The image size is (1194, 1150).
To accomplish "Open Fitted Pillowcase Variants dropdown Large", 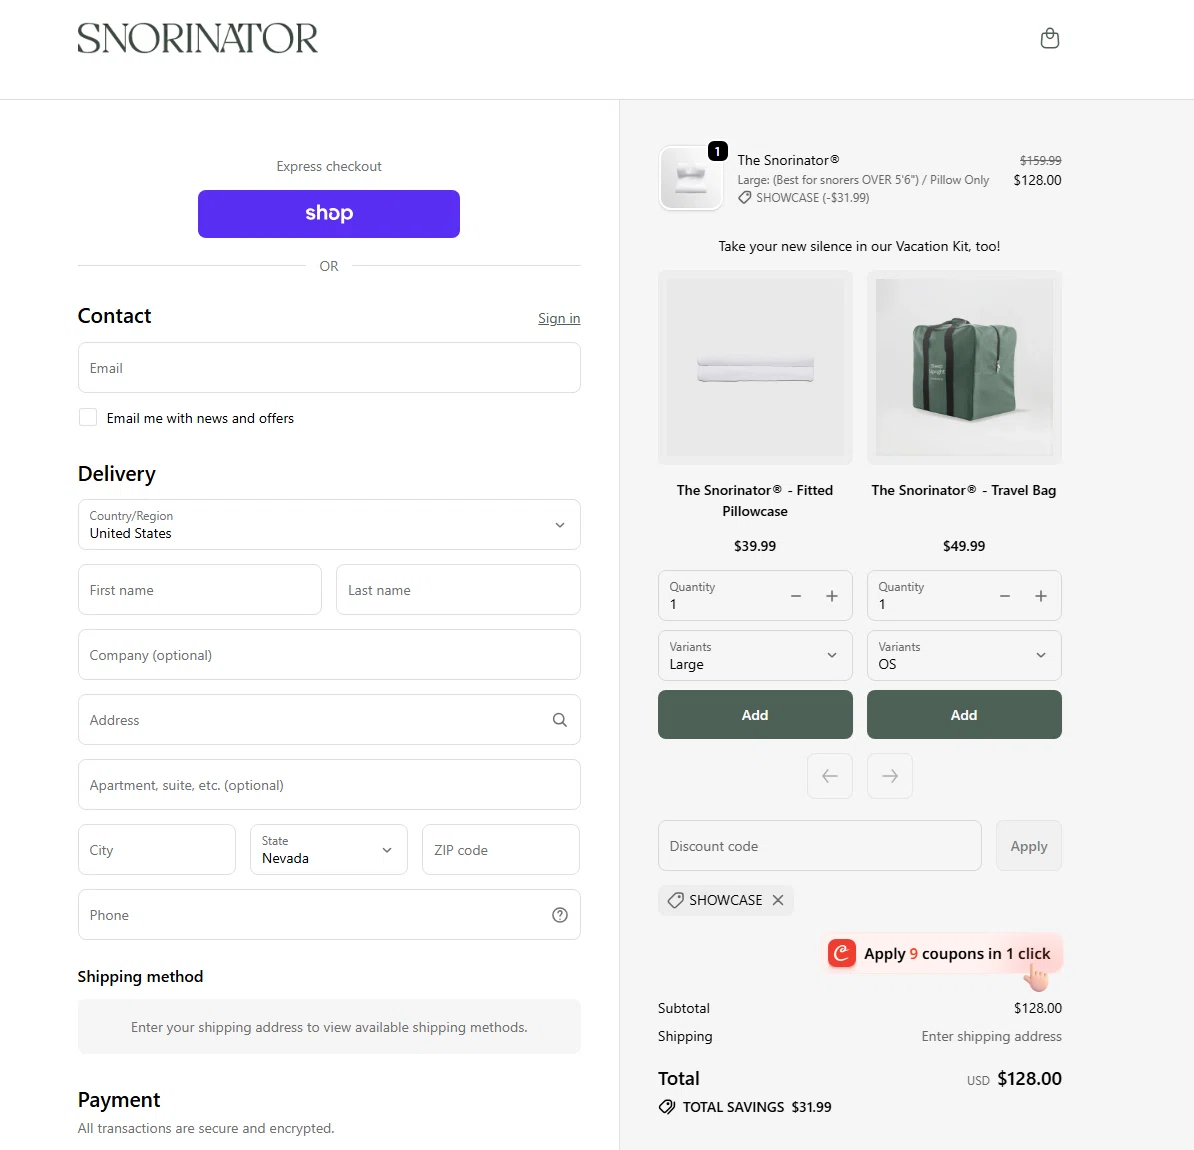I will [x=755, y=655].
